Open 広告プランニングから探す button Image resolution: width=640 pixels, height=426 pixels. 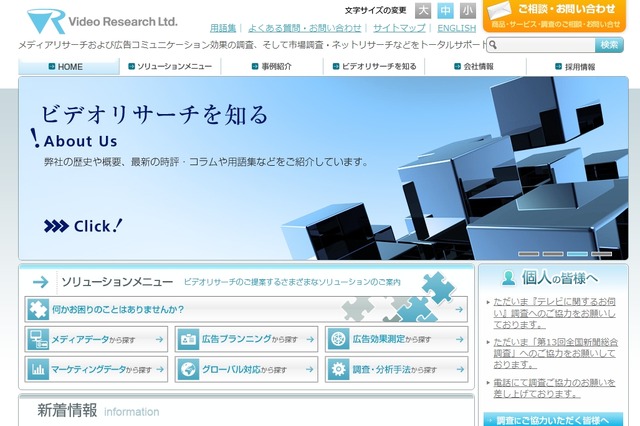pos(247,339)
